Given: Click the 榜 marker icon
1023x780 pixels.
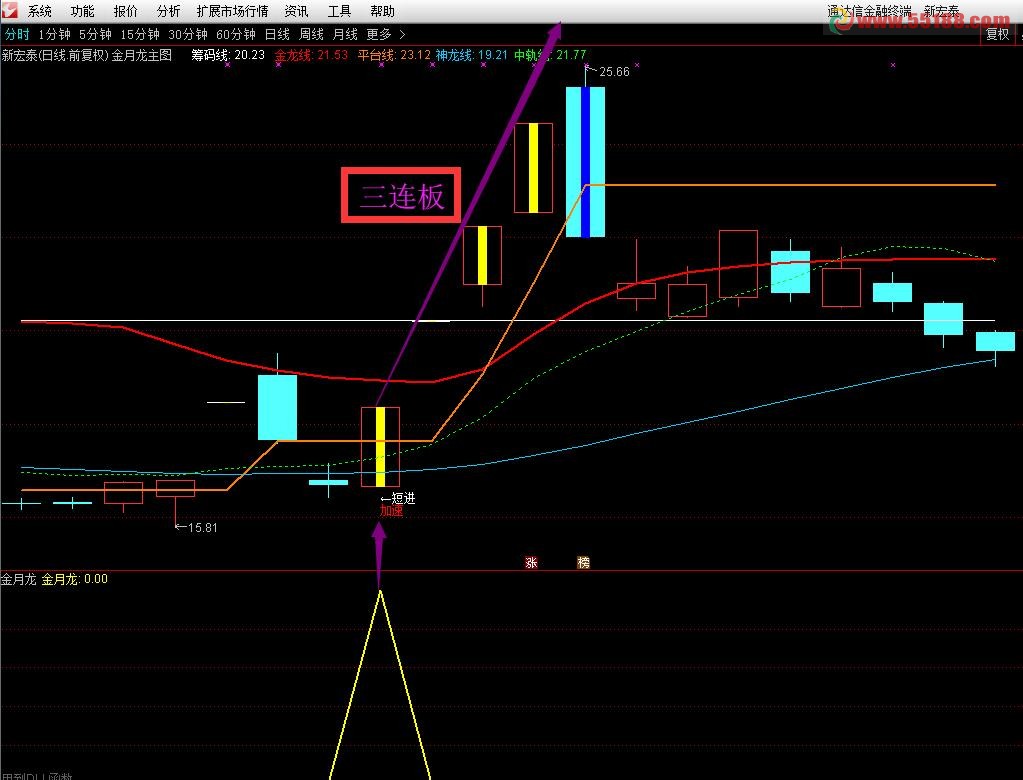Looking at the screenshot, I should click(583, 563).
